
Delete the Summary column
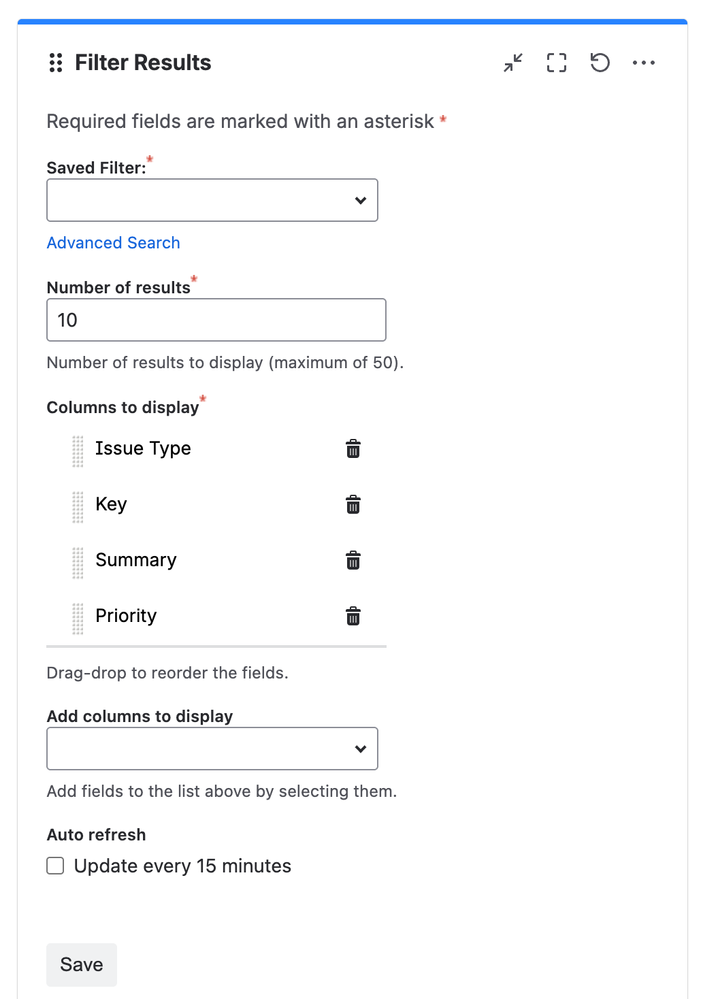[x=353, y=561]
